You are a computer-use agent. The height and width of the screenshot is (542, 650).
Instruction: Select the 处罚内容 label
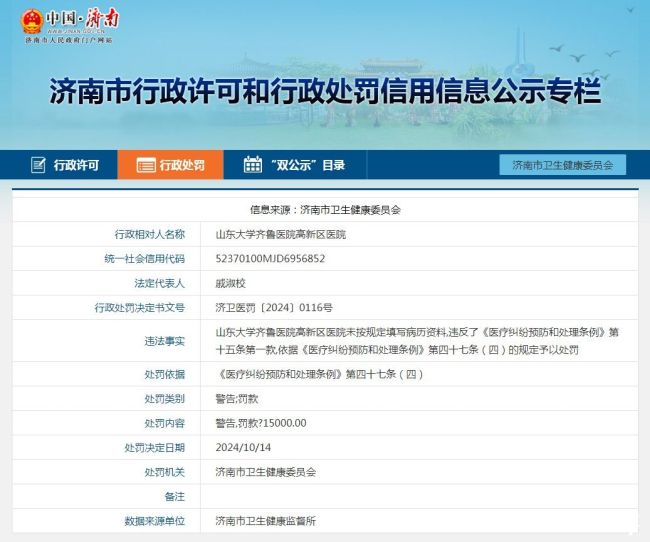[164, 423]
